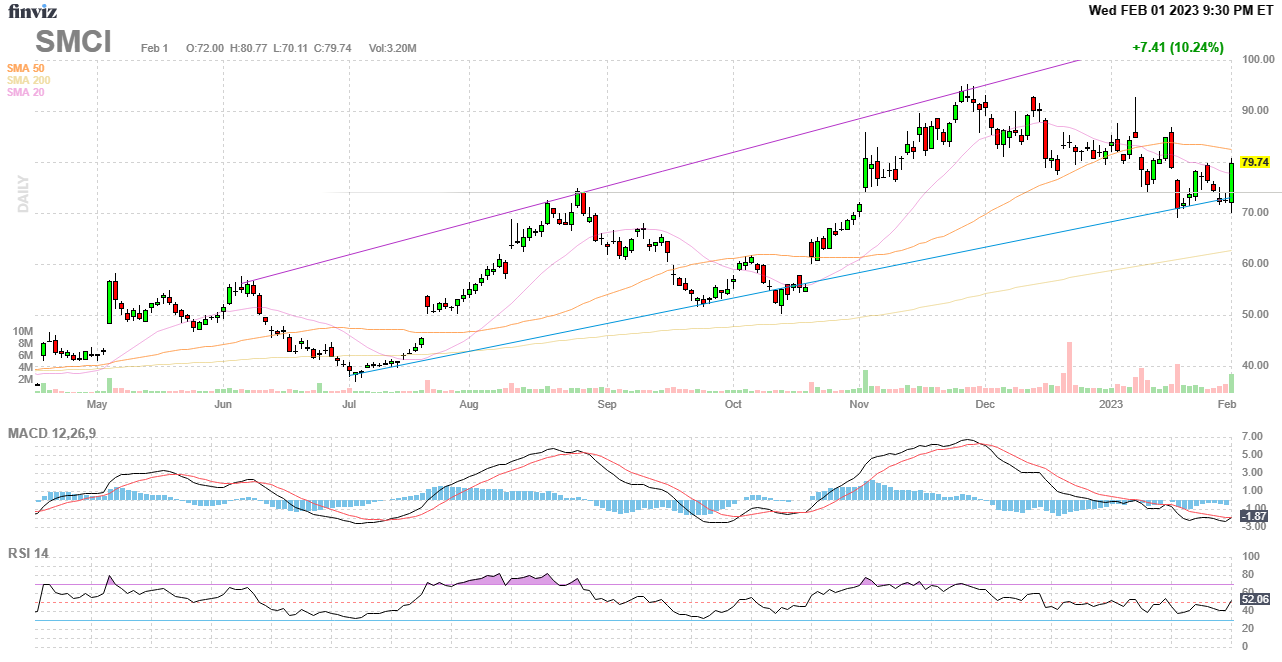This screenshot has height=662, width=1282.
Task: Click the yellow 79.74 current price tag
Action: tap(1254, 162)
